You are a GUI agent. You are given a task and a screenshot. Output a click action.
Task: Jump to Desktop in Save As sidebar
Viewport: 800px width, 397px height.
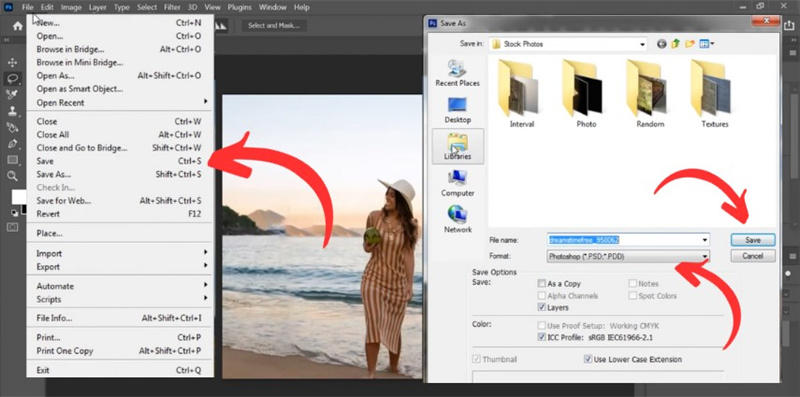(458, 109)
